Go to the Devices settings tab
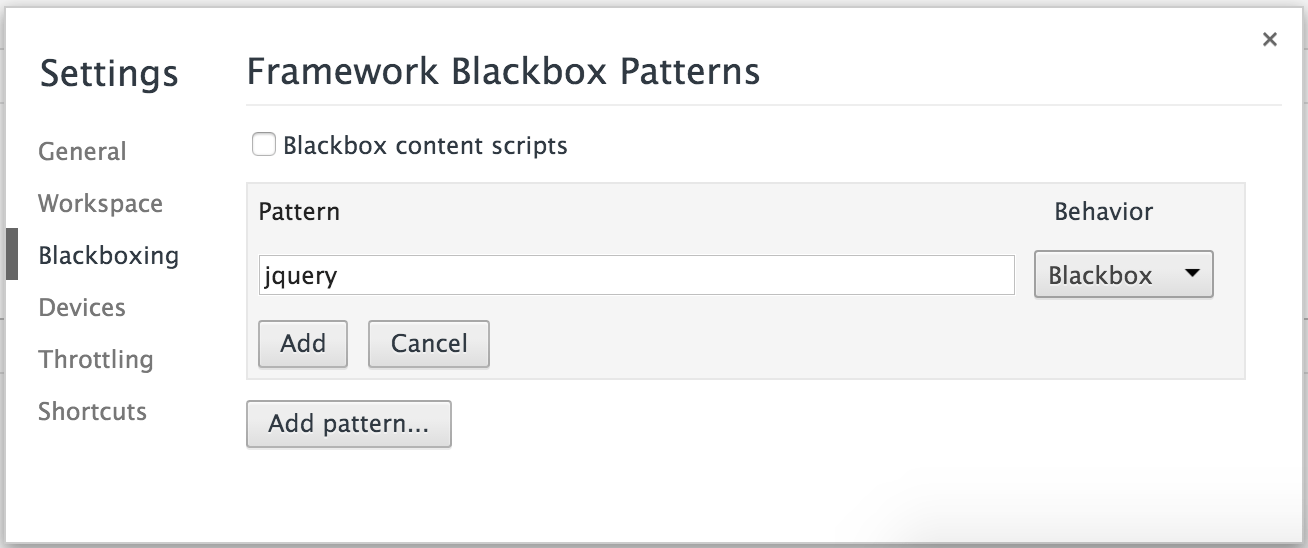This screenshot has width=1308, height=548. pos(82,308)
